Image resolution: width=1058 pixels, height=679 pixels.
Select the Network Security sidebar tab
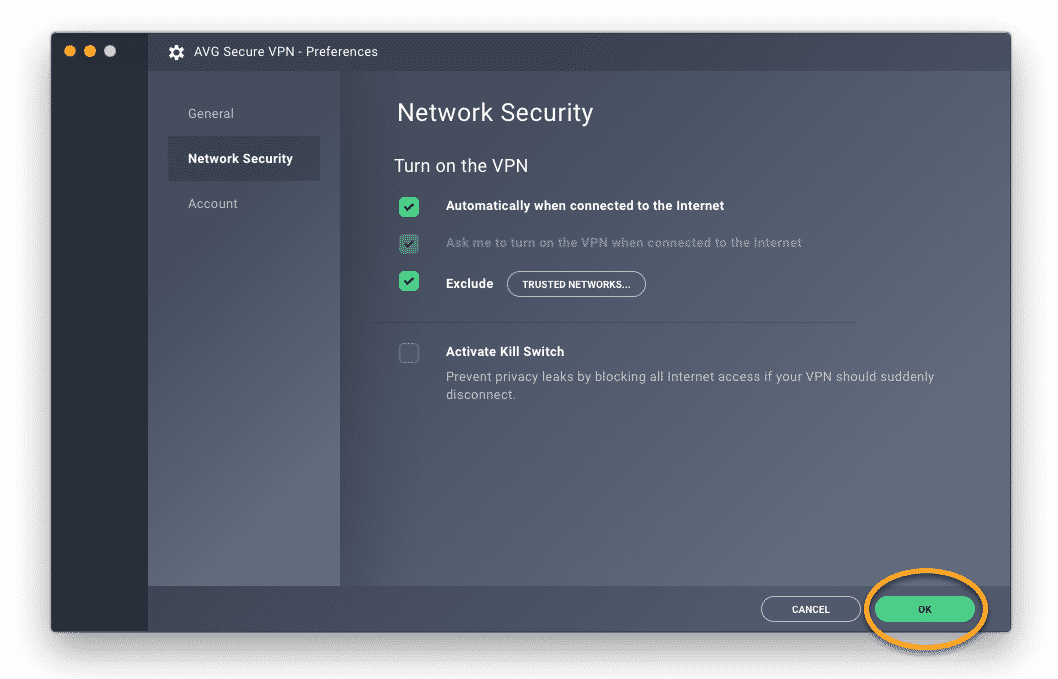pos(241,159)
